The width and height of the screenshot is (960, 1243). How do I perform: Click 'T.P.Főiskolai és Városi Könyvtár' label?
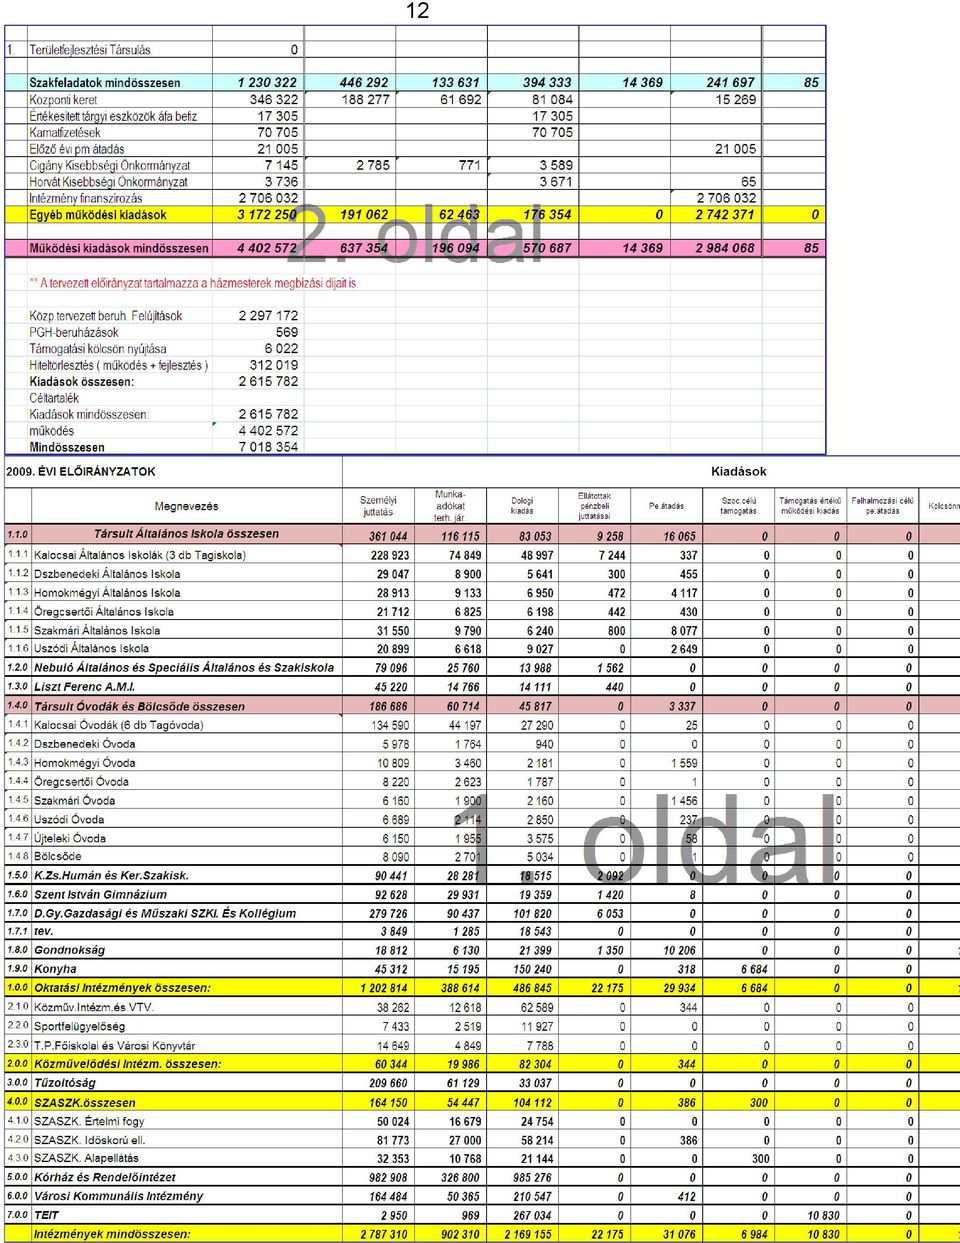pyautogui.click(x=115, y=1046)
